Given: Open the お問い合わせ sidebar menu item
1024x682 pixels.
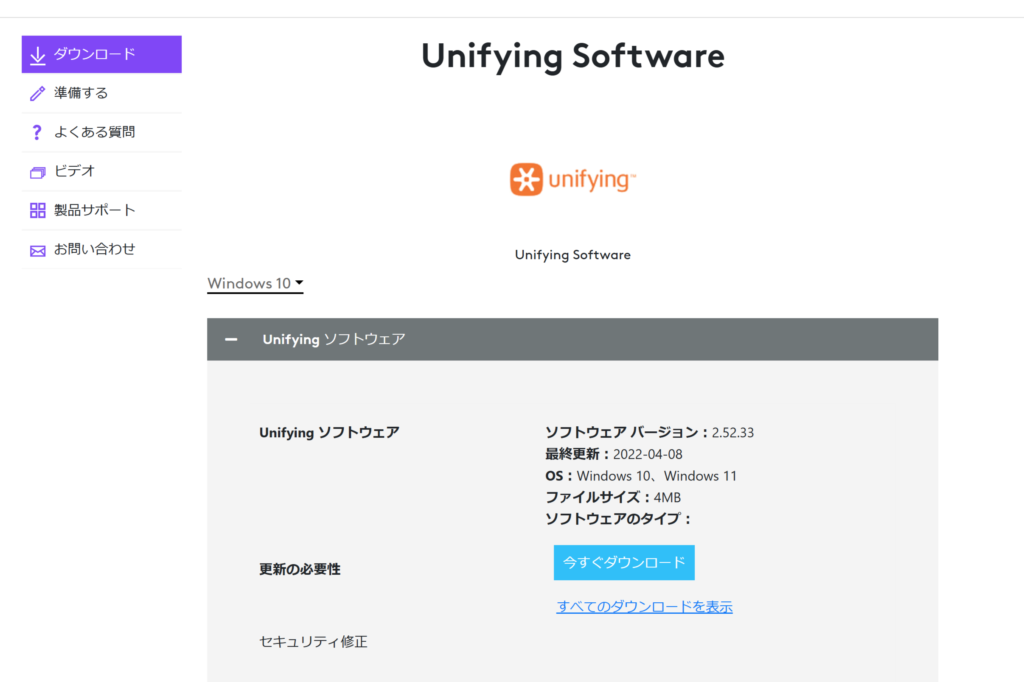Looking at the screenshot, I should 101,250.
